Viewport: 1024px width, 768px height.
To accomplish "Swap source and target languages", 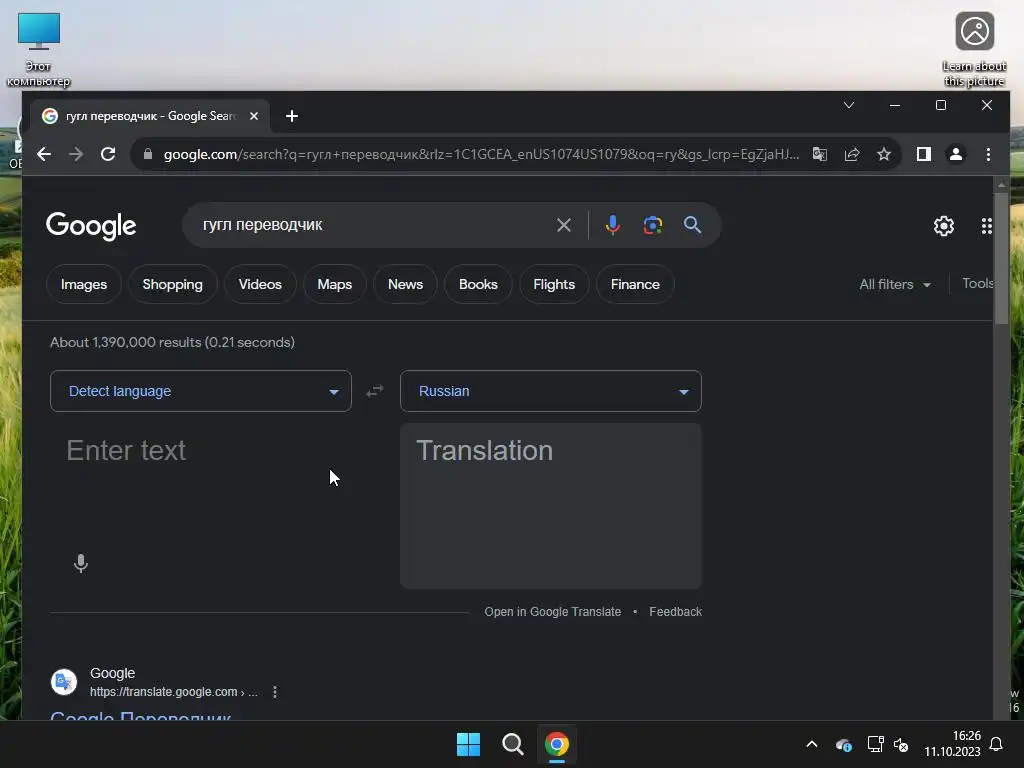I will [x=375, y=391].
